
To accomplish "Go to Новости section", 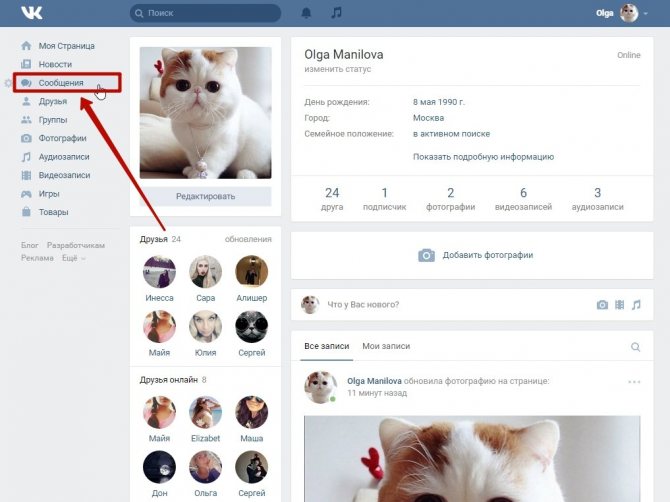I will [x=55, y=64].
